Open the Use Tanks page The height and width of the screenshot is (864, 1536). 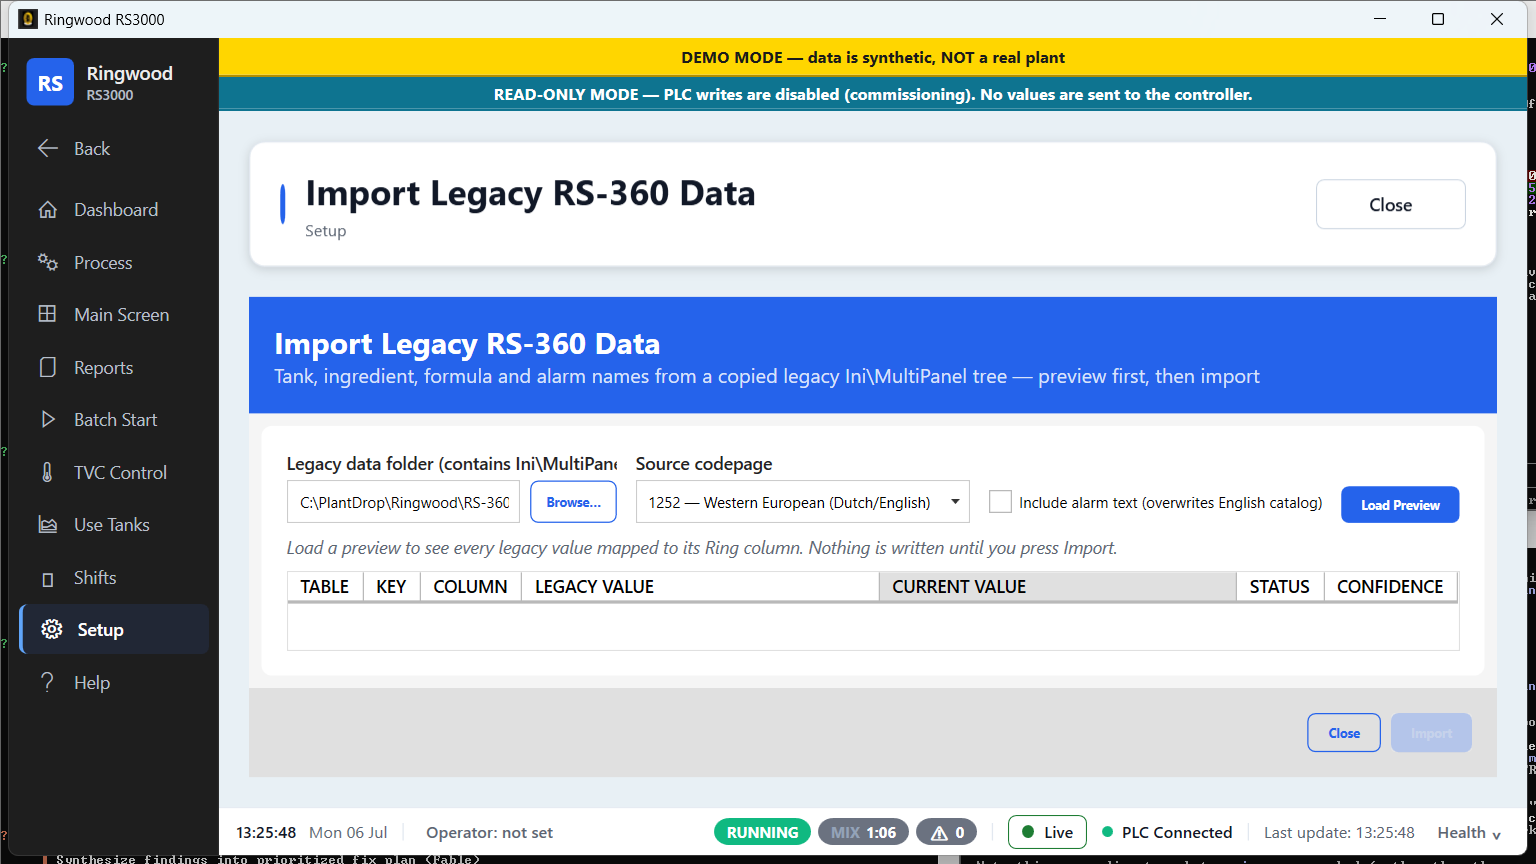114,525
